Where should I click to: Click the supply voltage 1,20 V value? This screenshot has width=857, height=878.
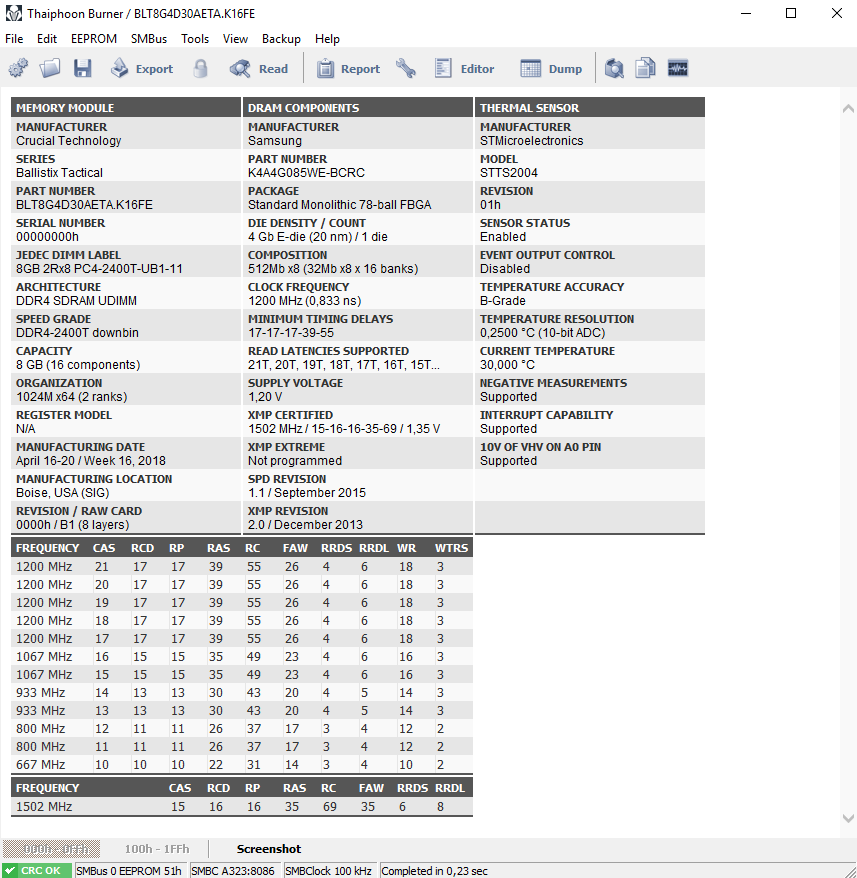click(x=265, y=396)
